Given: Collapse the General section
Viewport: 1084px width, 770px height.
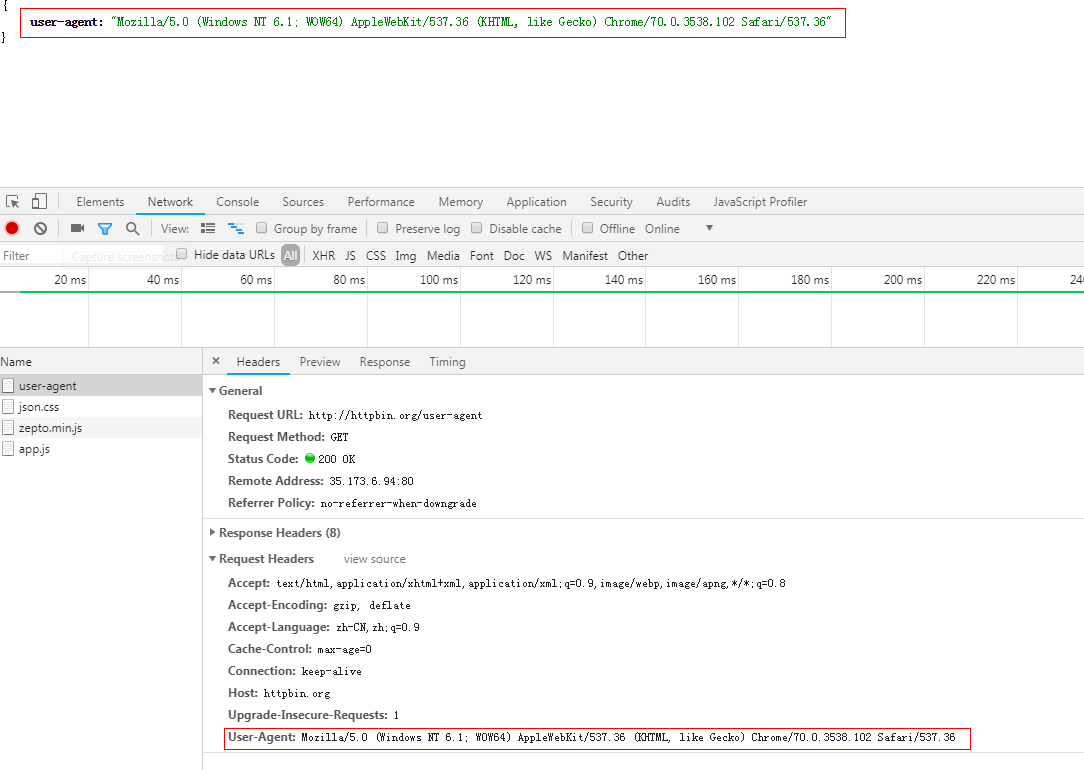Looking at the screenshot, I should [x=212, y=390].
